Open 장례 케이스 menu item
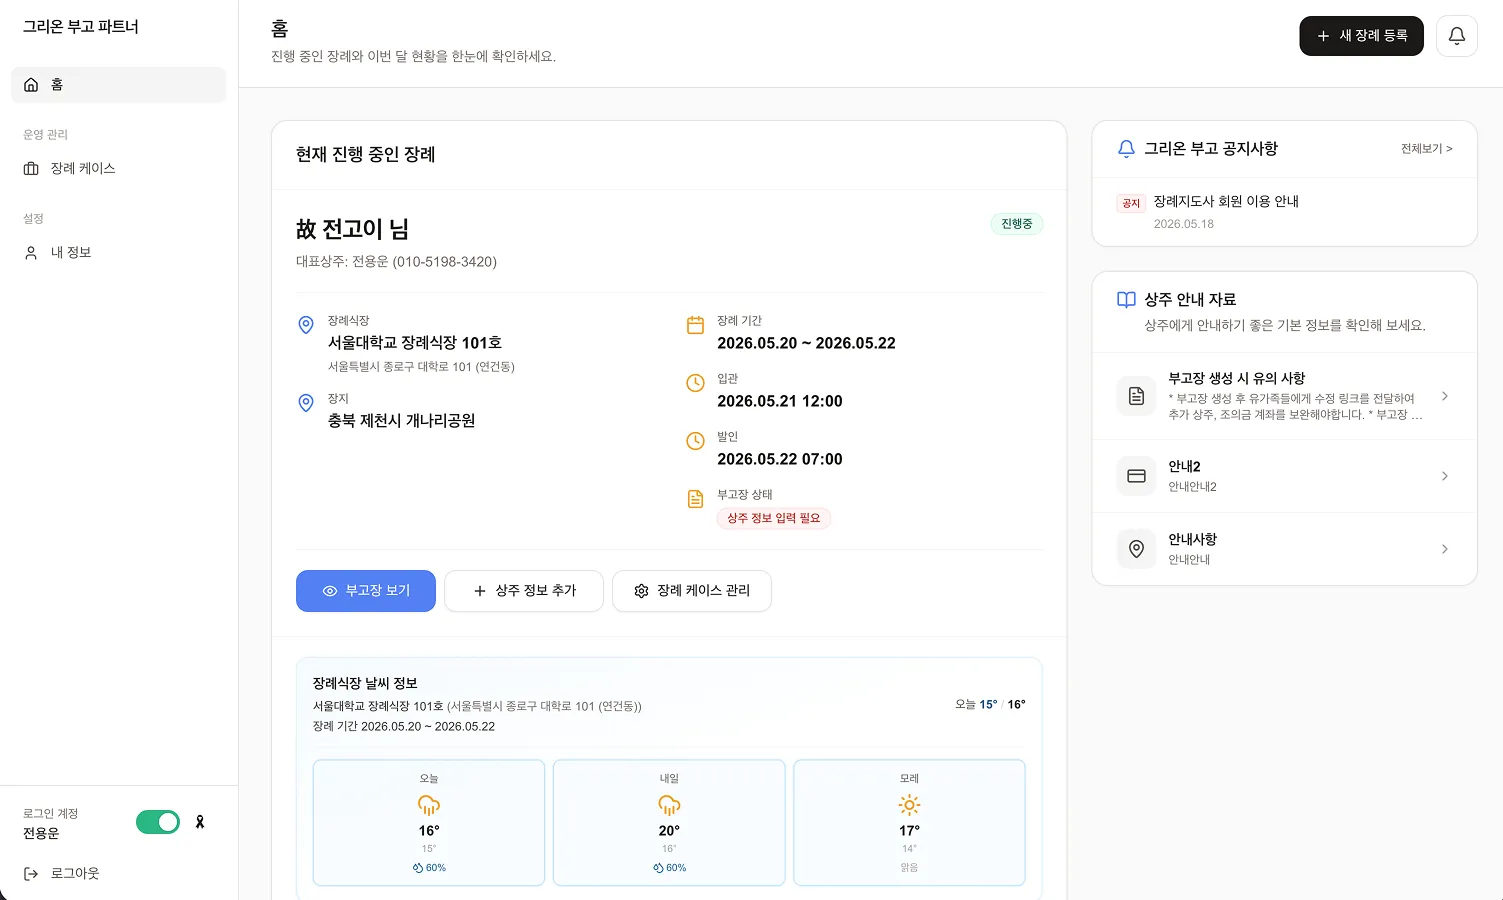Screen dimensions: 1503x900 [118, 169]
